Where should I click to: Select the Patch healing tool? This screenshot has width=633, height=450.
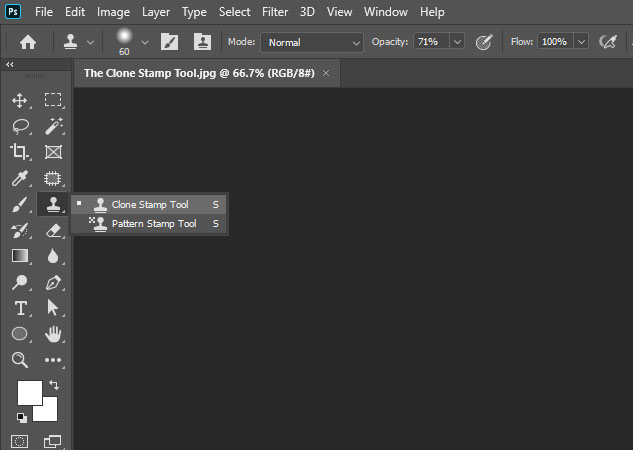point(53,178)
